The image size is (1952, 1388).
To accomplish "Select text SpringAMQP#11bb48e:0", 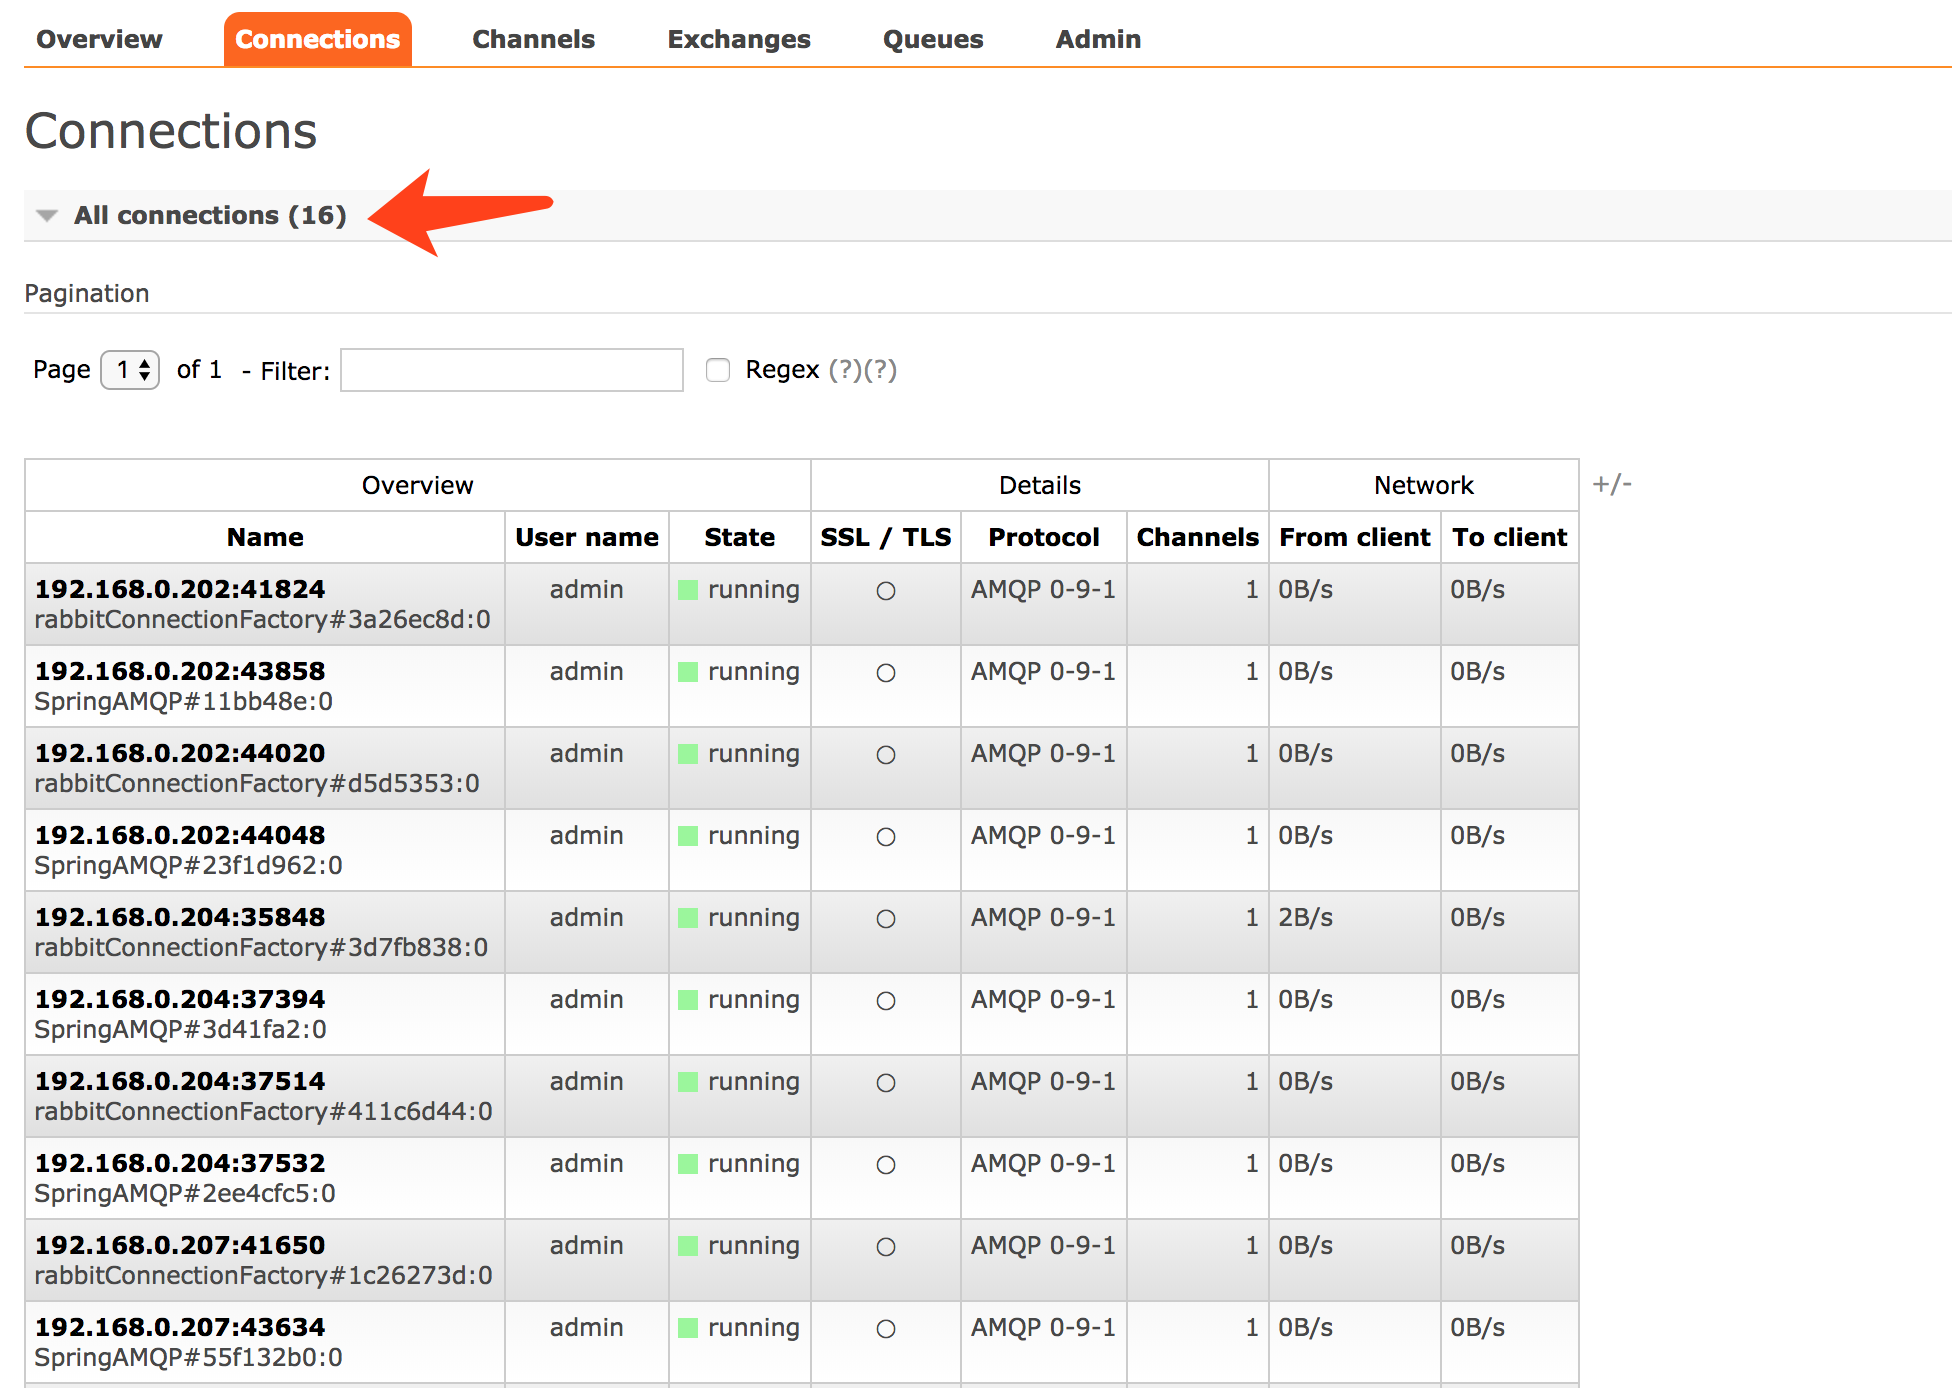I will [x=184, y=702].
